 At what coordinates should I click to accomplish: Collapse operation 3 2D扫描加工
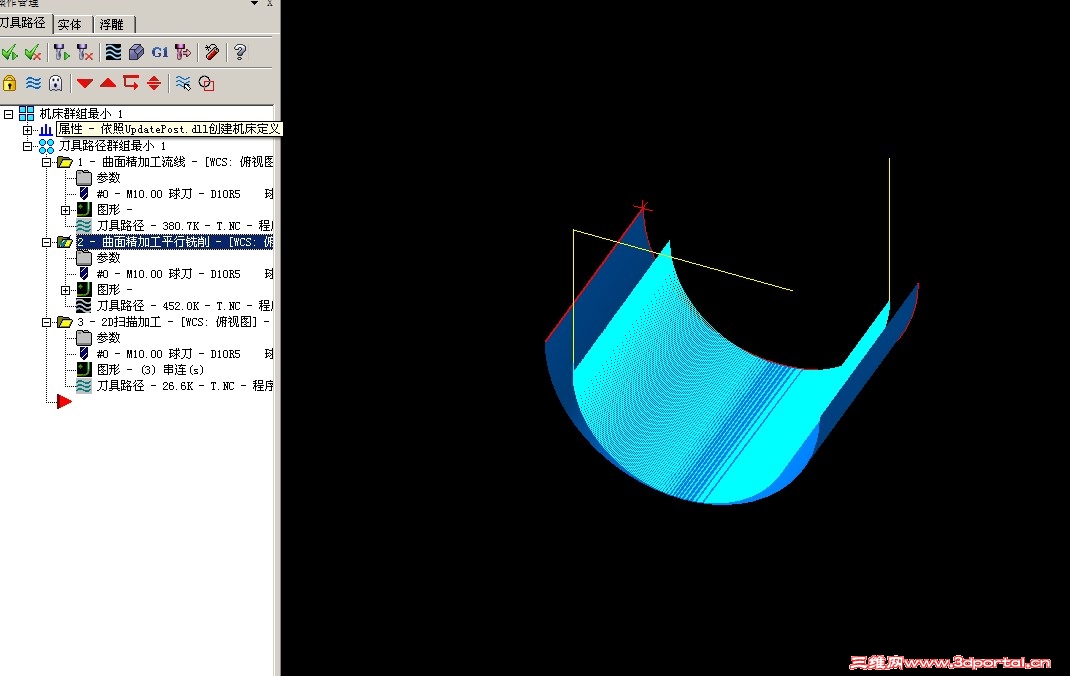coord(46,322)
